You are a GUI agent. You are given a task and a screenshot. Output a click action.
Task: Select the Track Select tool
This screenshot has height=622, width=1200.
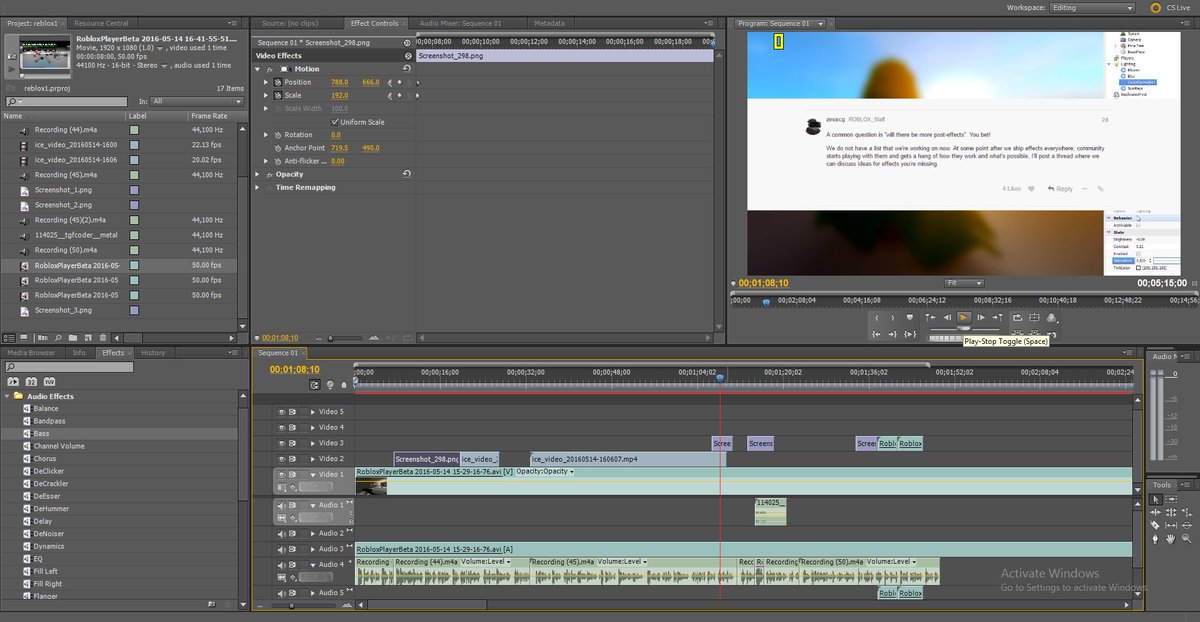pos(1171,499)
